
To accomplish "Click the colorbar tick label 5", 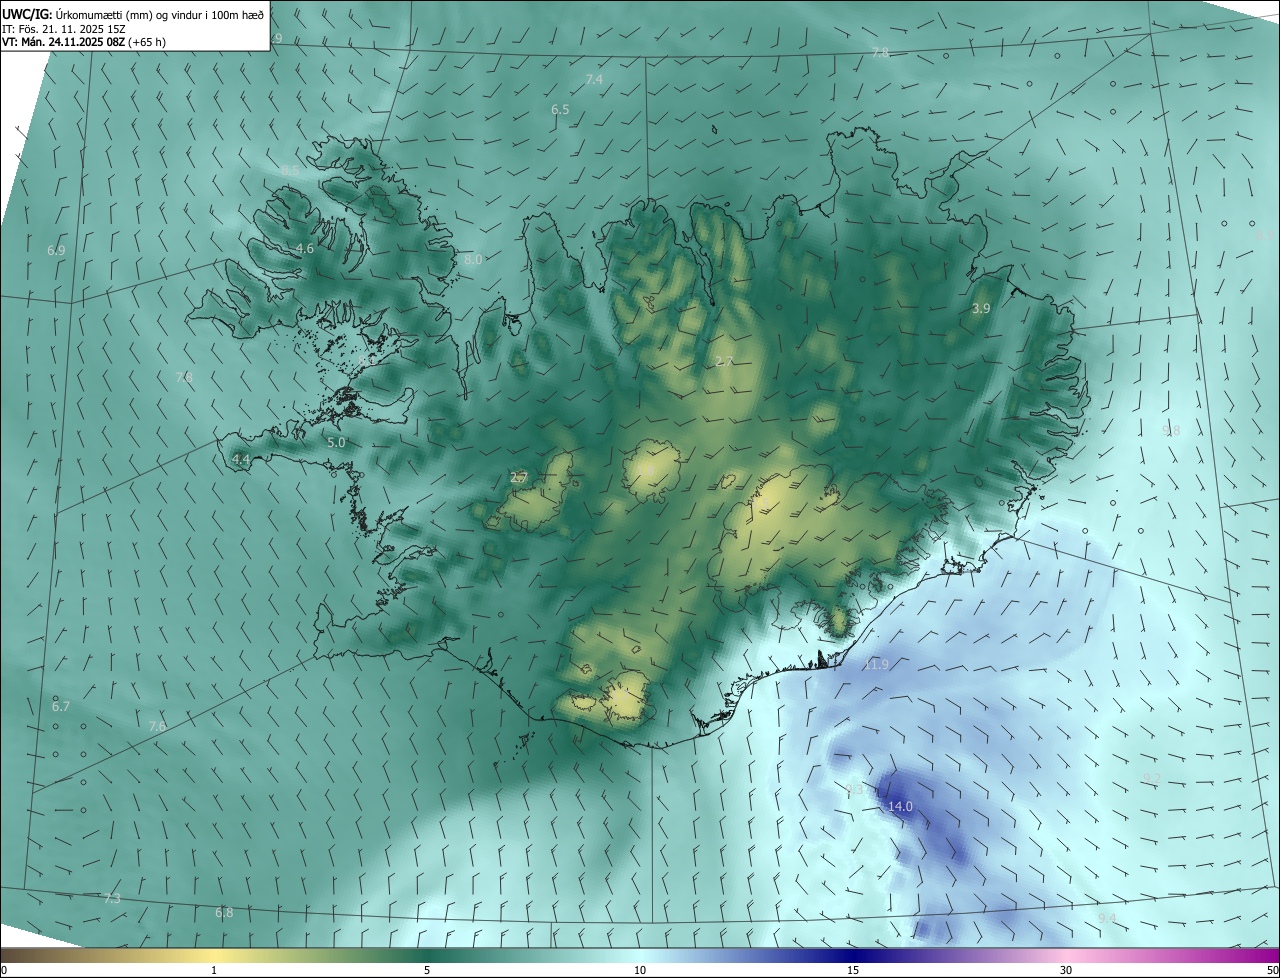I will [x=427, y=970].
